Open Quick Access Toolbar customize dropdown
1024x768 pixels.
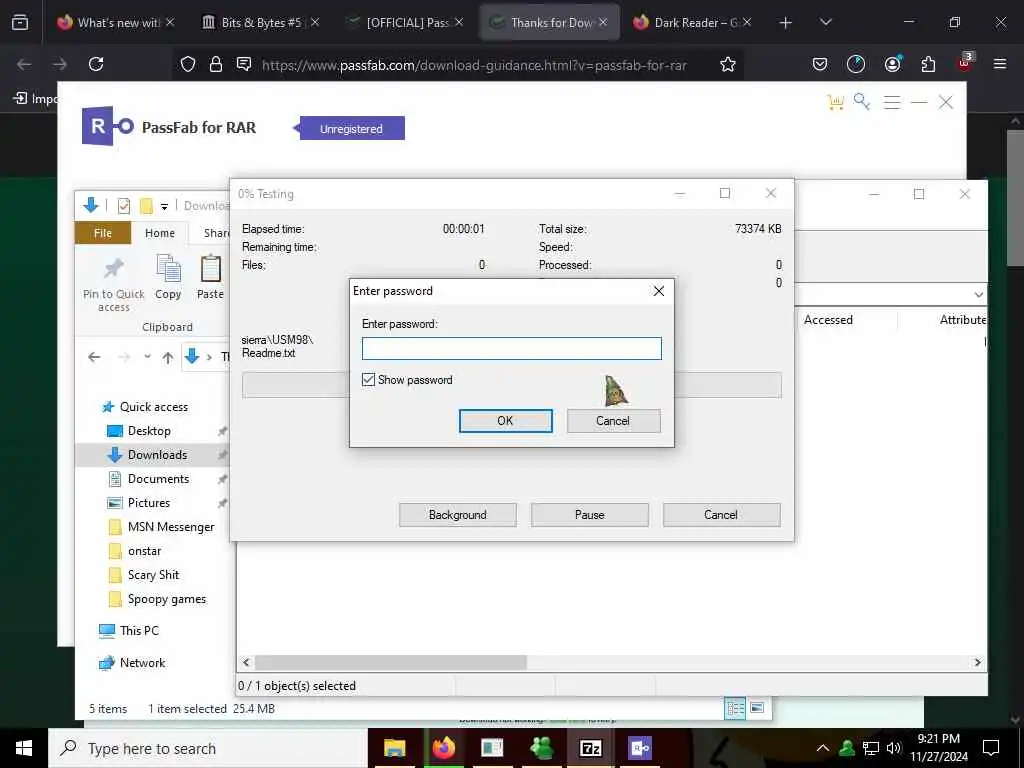[x=164, y=206]
